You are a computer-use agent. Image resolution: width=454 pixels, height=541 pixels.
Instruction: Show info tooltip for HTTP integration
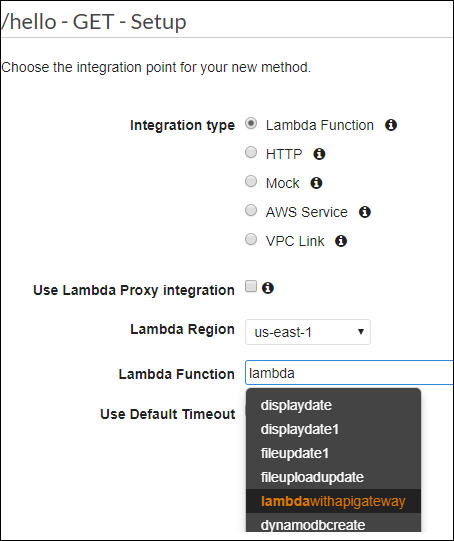coord(319,154)
